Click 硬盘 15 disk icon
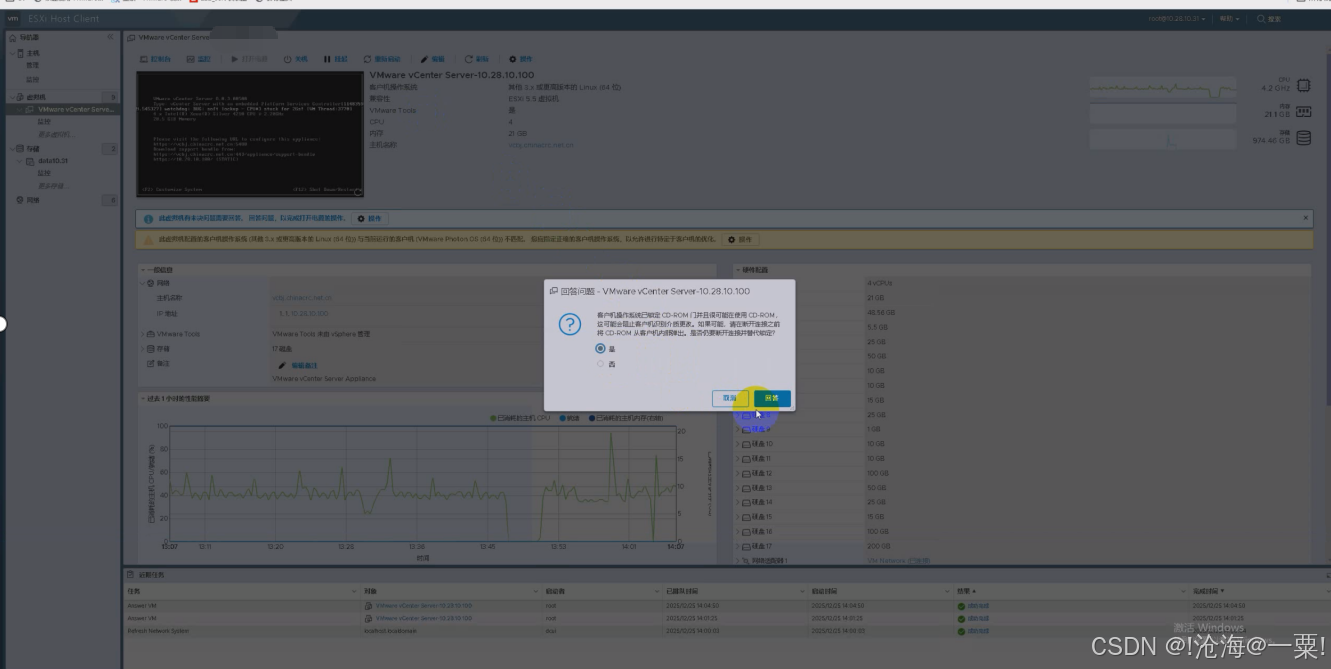 pos(747,517)
